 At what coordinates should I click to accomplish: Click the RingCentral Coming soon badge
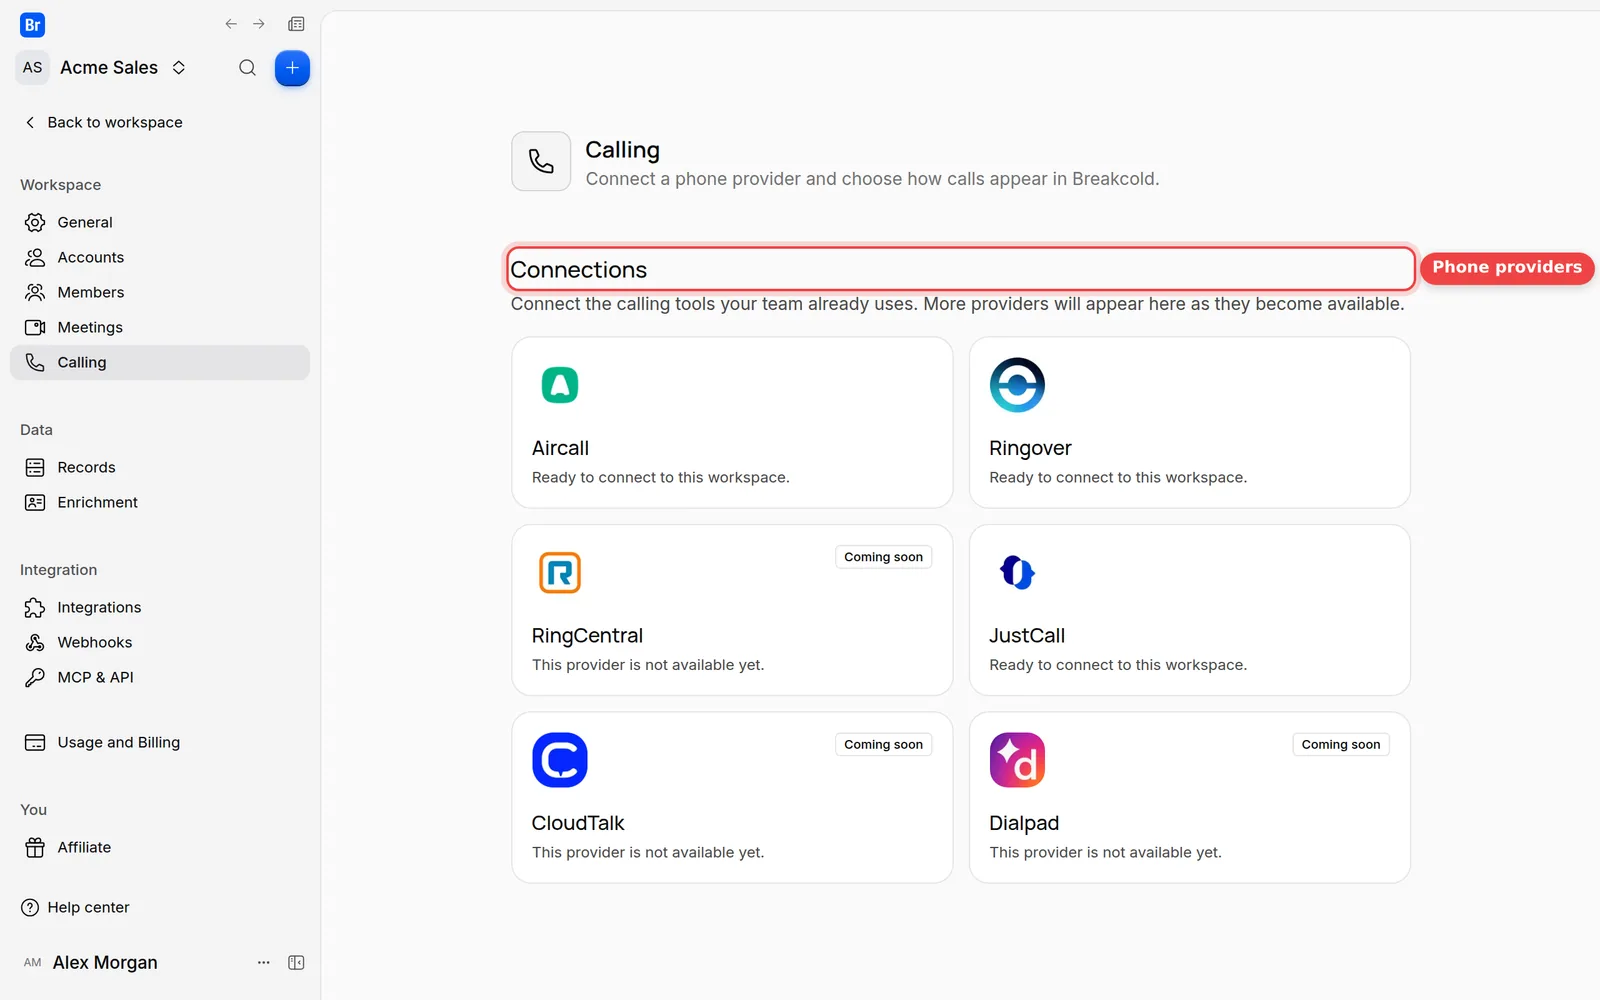pos(884,557)
